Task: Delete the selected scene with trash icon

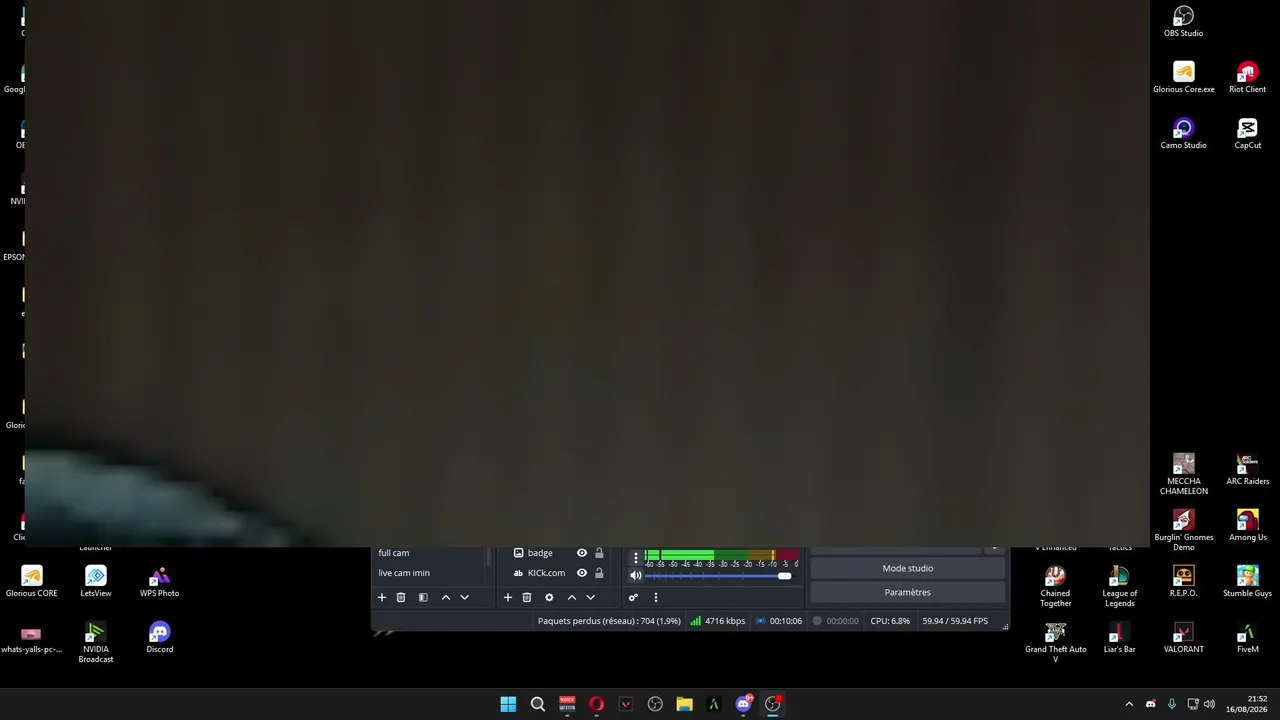Action: coord(401,597)
